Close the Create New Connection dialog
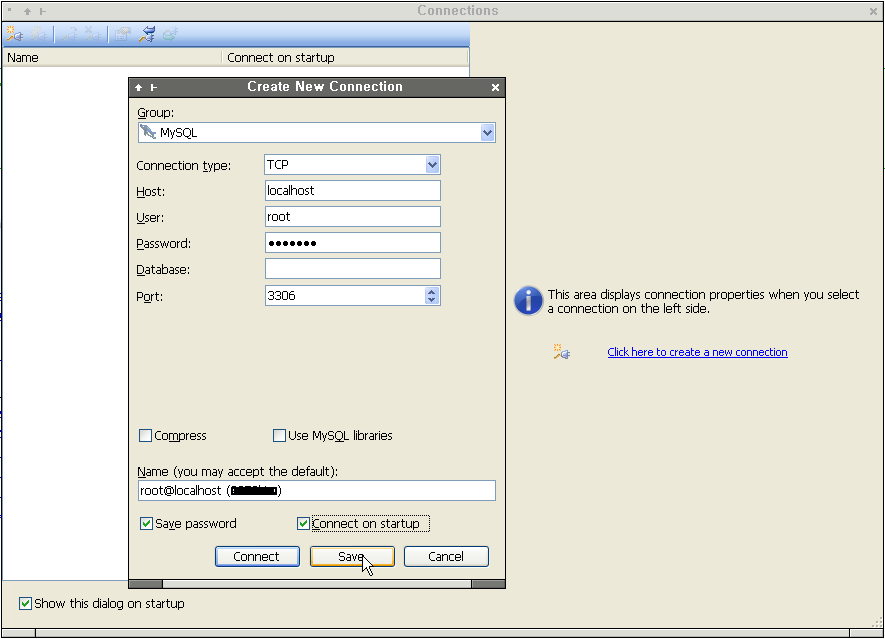The image size is (885, 639). pos(495,87)
